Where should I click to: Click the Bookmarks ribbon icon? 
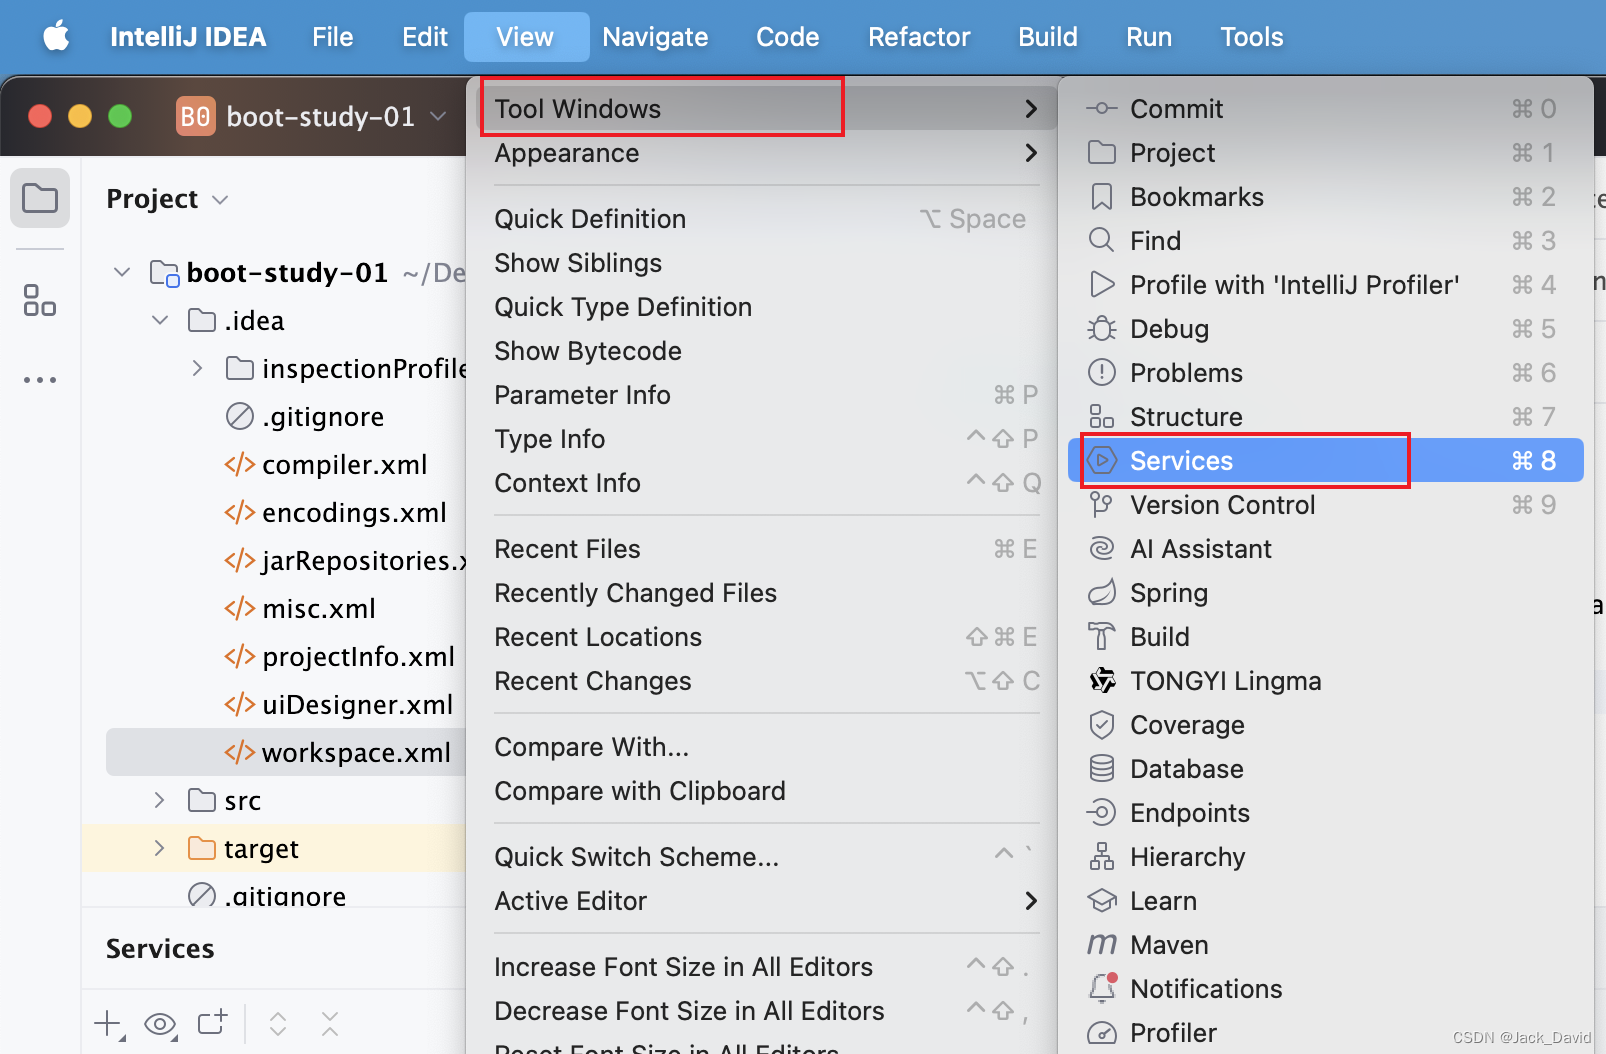pos(1101,197)
